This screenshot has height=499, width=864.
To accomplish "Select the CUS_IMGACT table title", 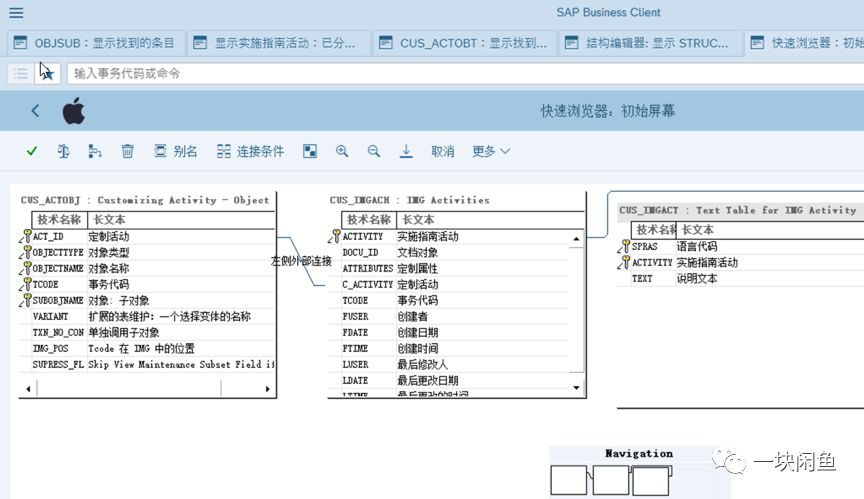I will pyautogui.click(x=737, y=210).
